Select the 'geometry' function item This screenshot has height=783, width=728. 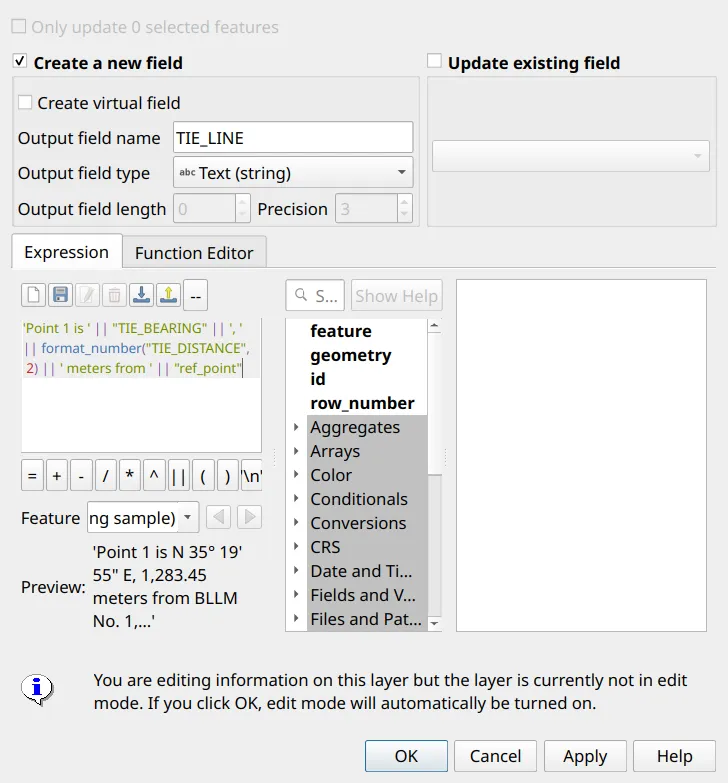(351, 355)
